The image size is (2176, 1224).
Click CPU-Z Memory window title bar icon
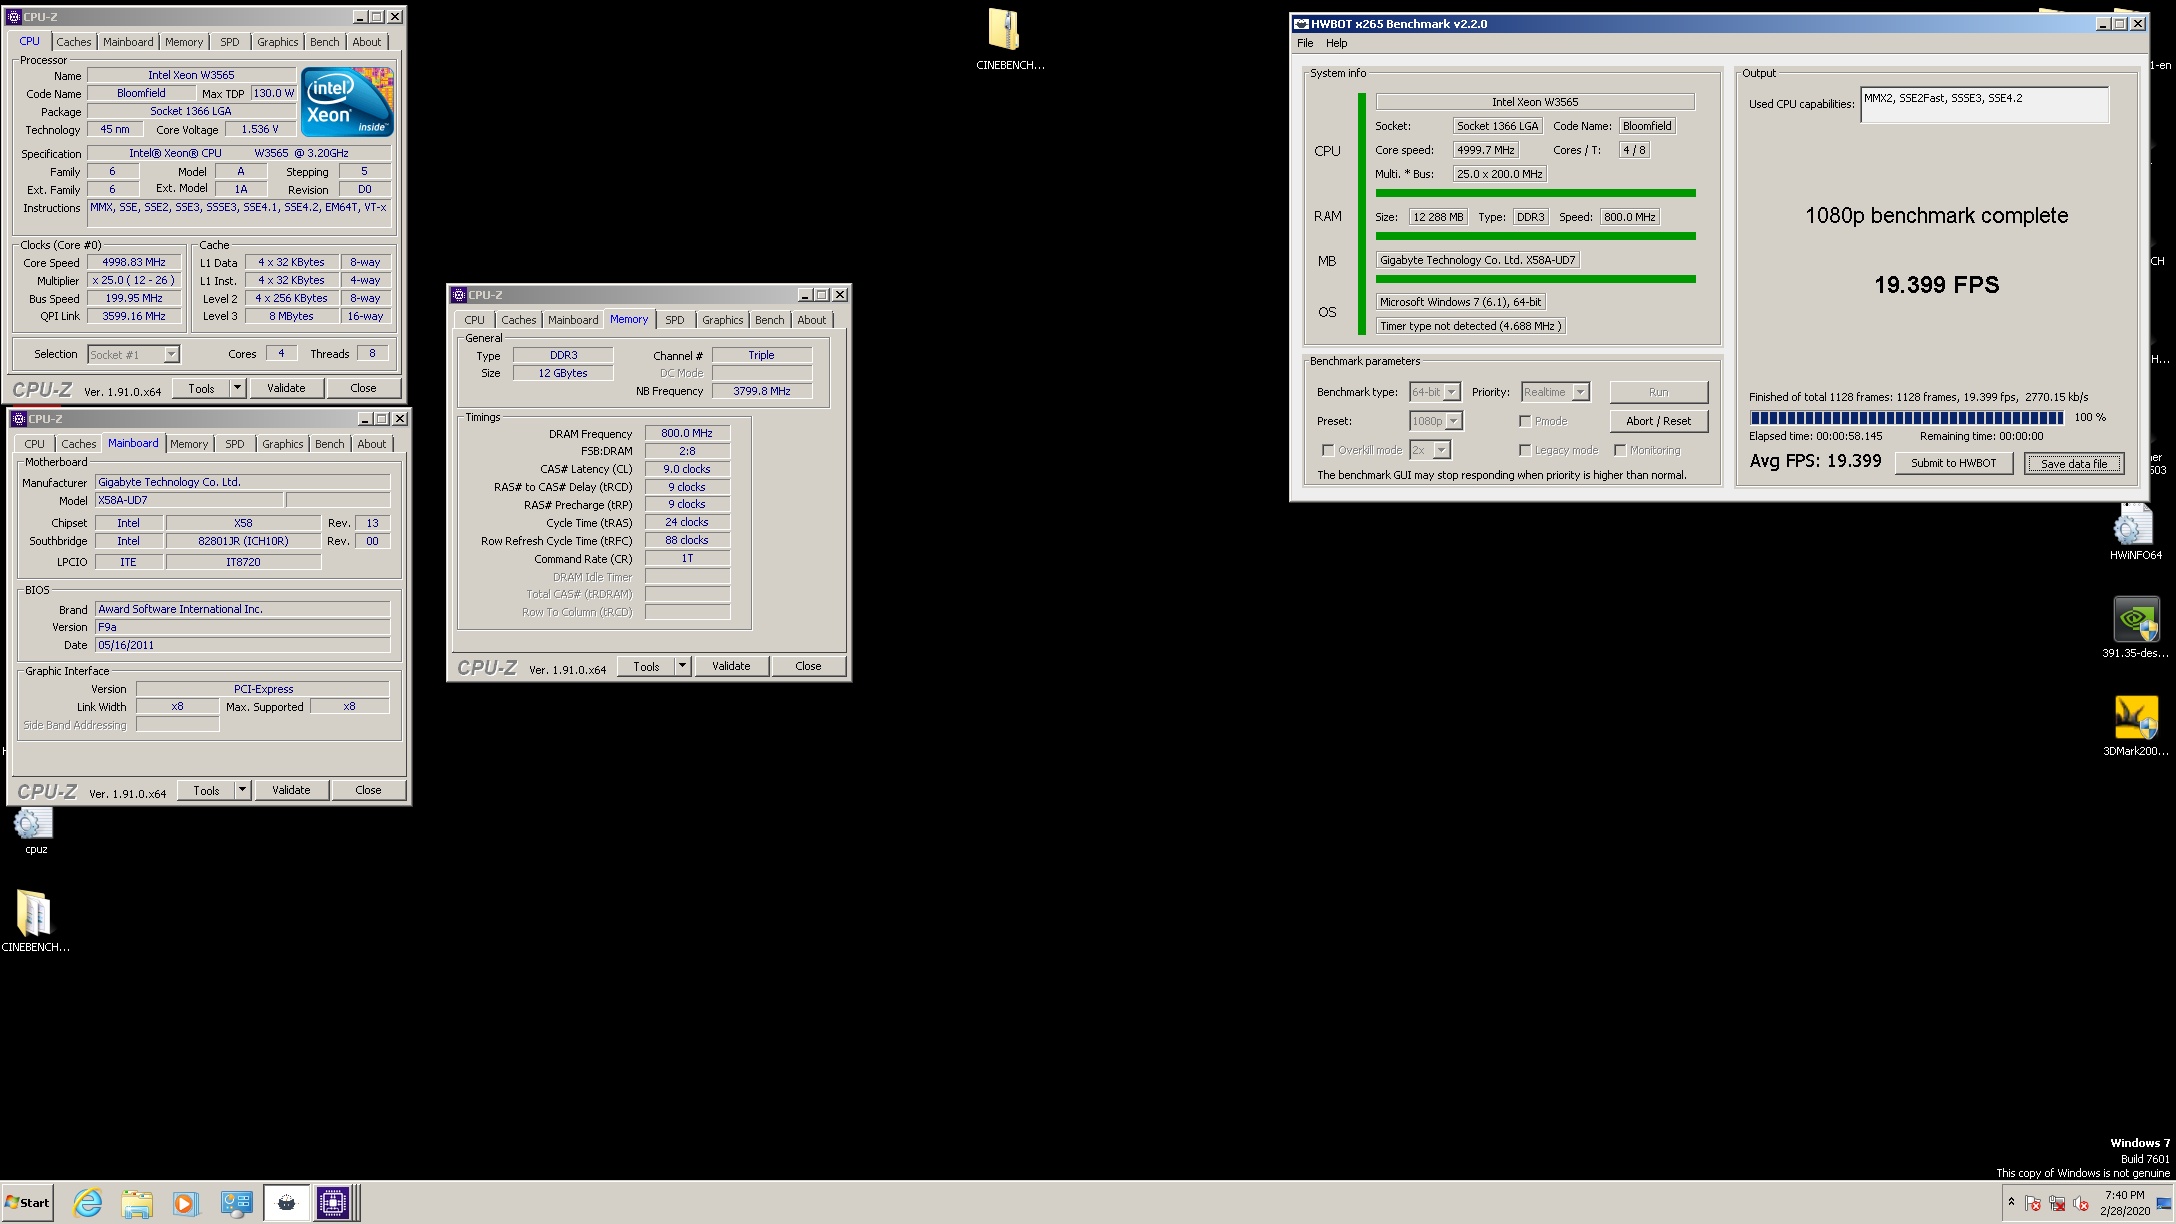(x=459, y=295)
